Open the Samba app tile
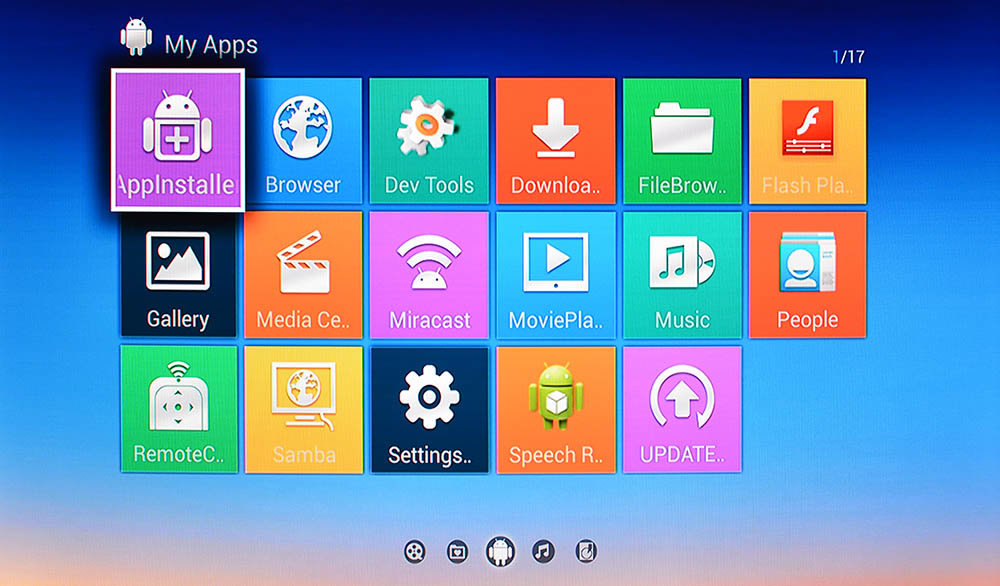Image resolution: width=1000 pixels, height=586 pixels. 304,409
